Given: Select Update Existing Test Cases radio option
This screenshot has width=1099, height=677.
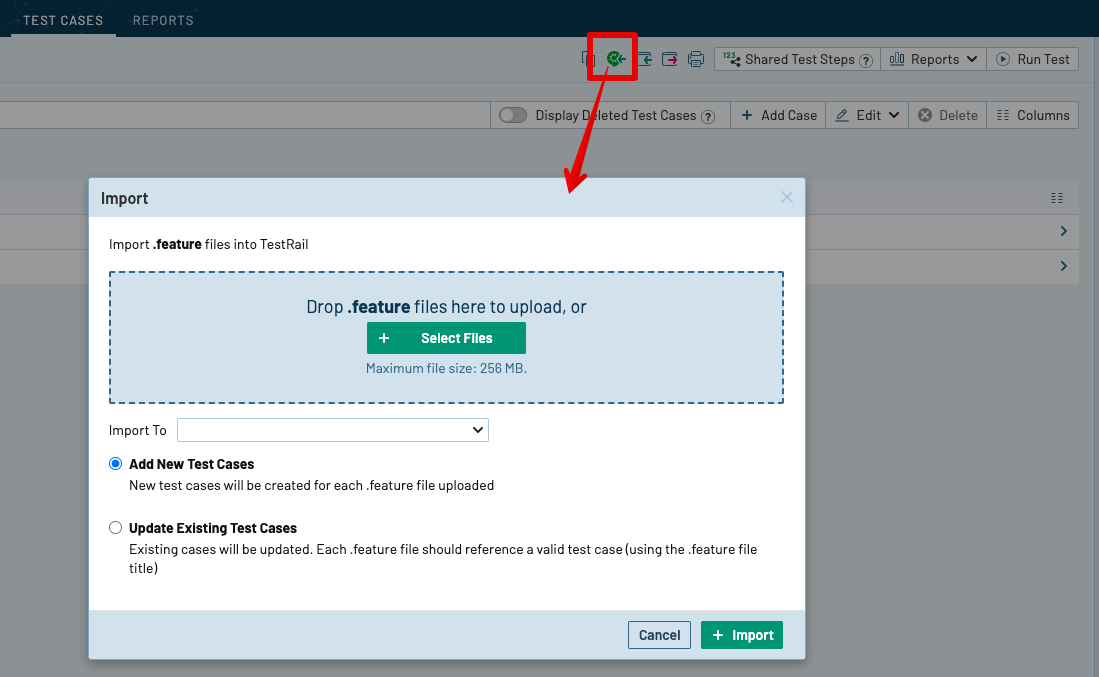Looking at the screenshot, I should pyautogui.click(x=116, y=528).
